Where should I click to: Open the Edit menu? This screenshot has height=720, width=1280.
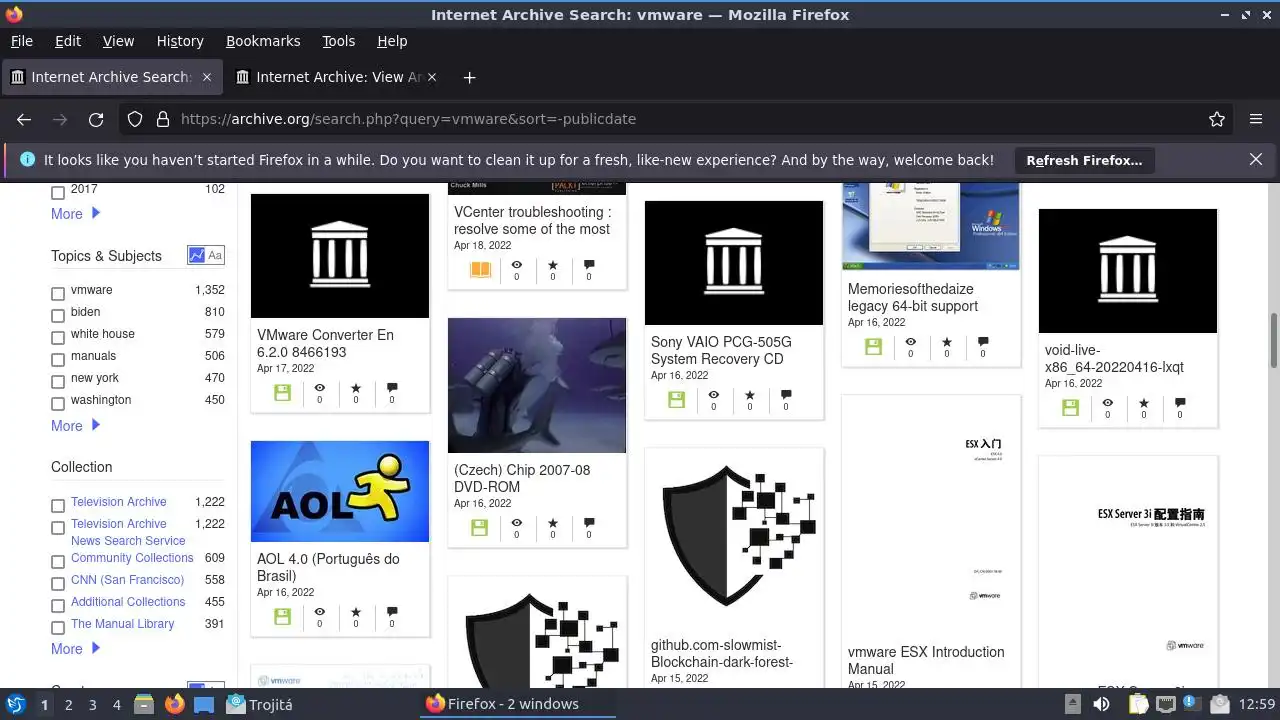[x=68, y=41]
